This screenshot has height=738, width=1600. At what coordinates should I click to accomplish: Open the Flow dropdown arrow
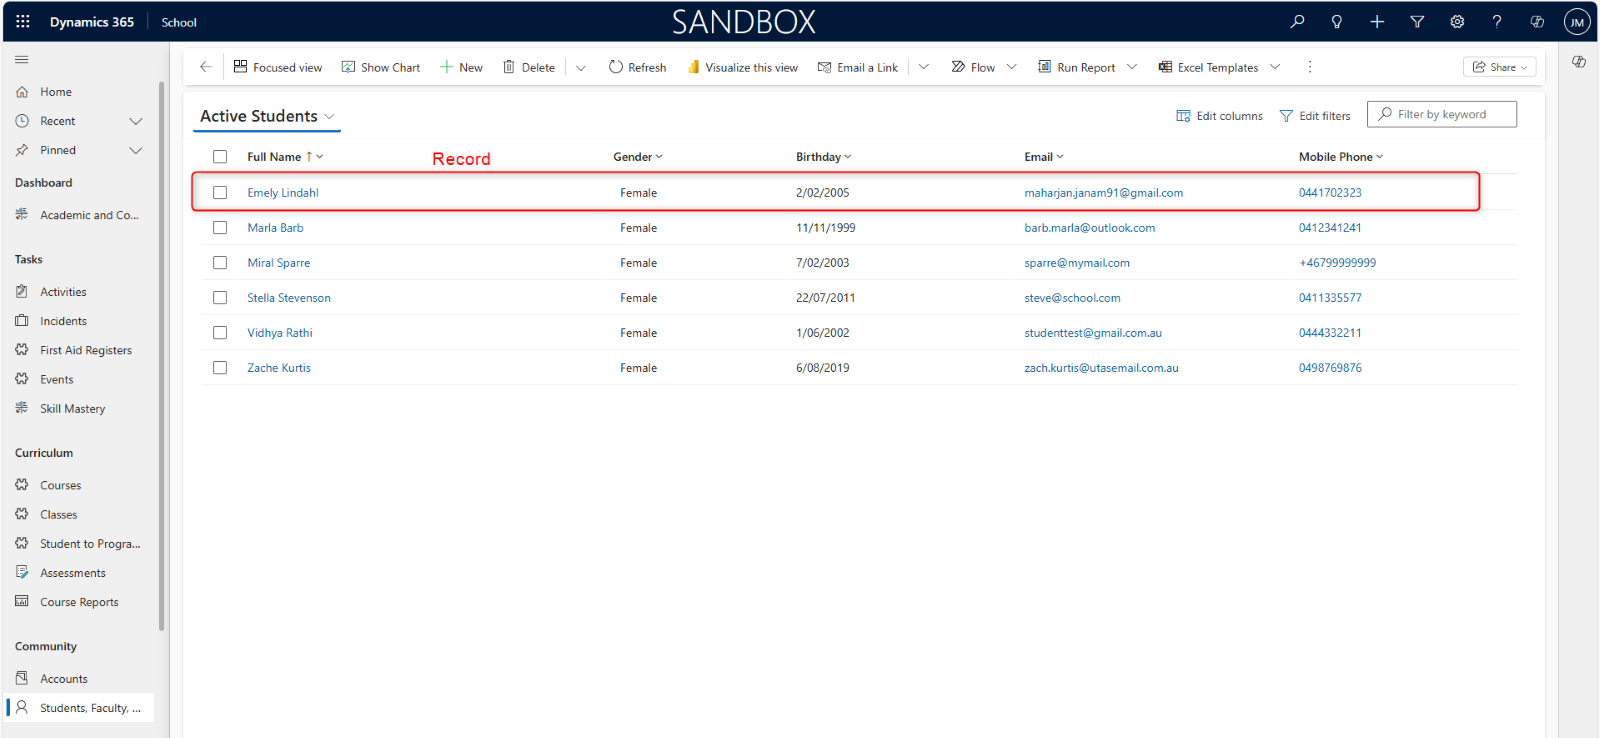[1011, 67]
